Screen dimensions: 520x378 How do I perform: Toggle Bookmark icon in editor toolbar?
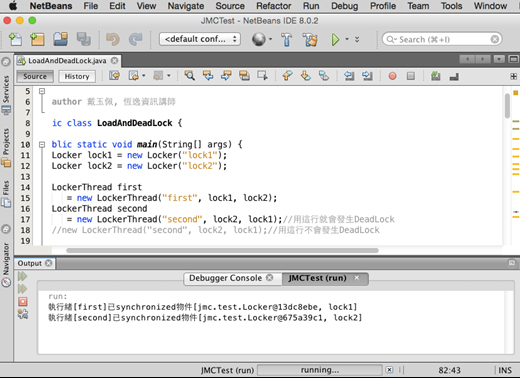coord(324,76)
